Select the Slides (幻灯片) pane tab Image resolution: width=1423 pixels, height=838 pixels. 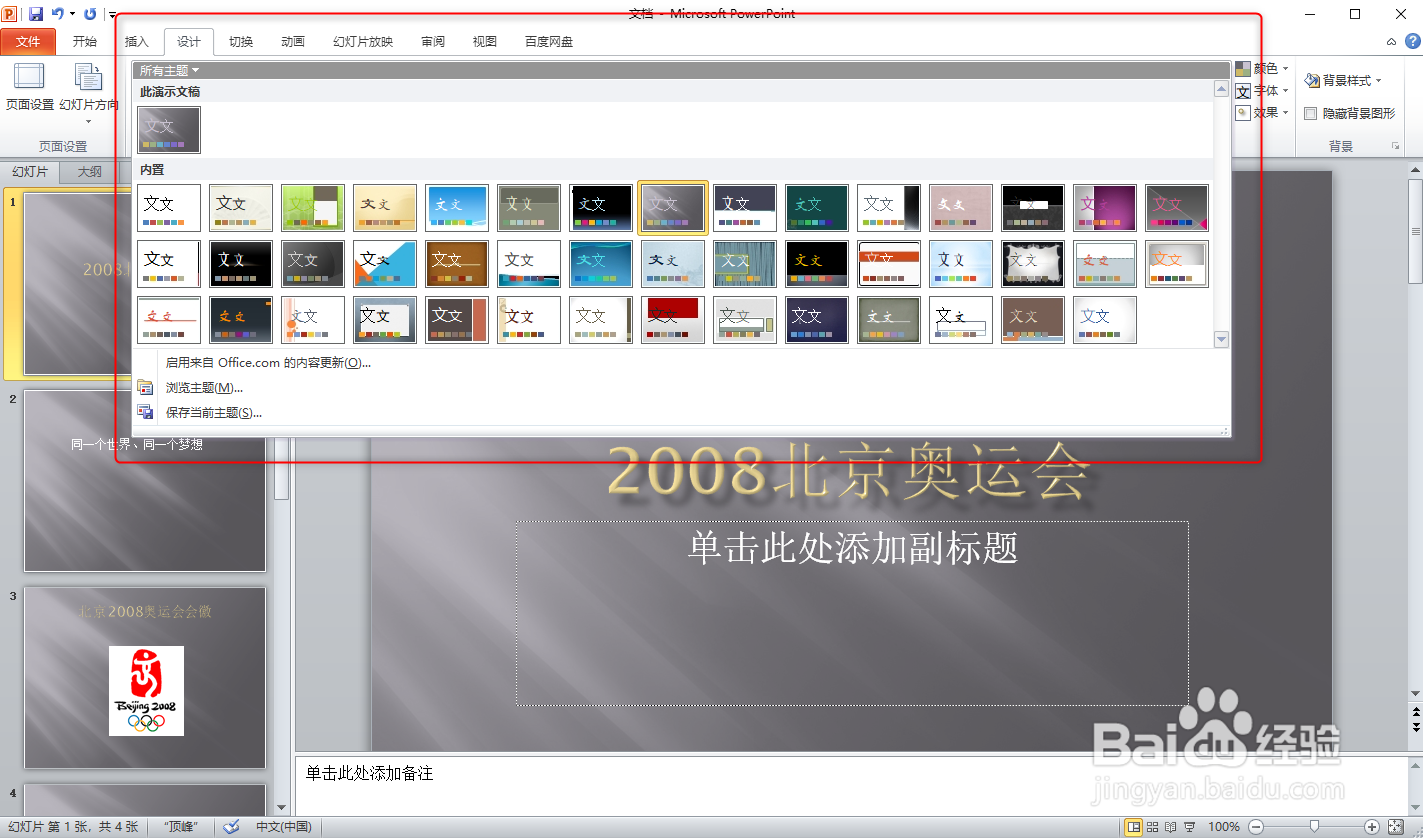click(x=30, y=172)
